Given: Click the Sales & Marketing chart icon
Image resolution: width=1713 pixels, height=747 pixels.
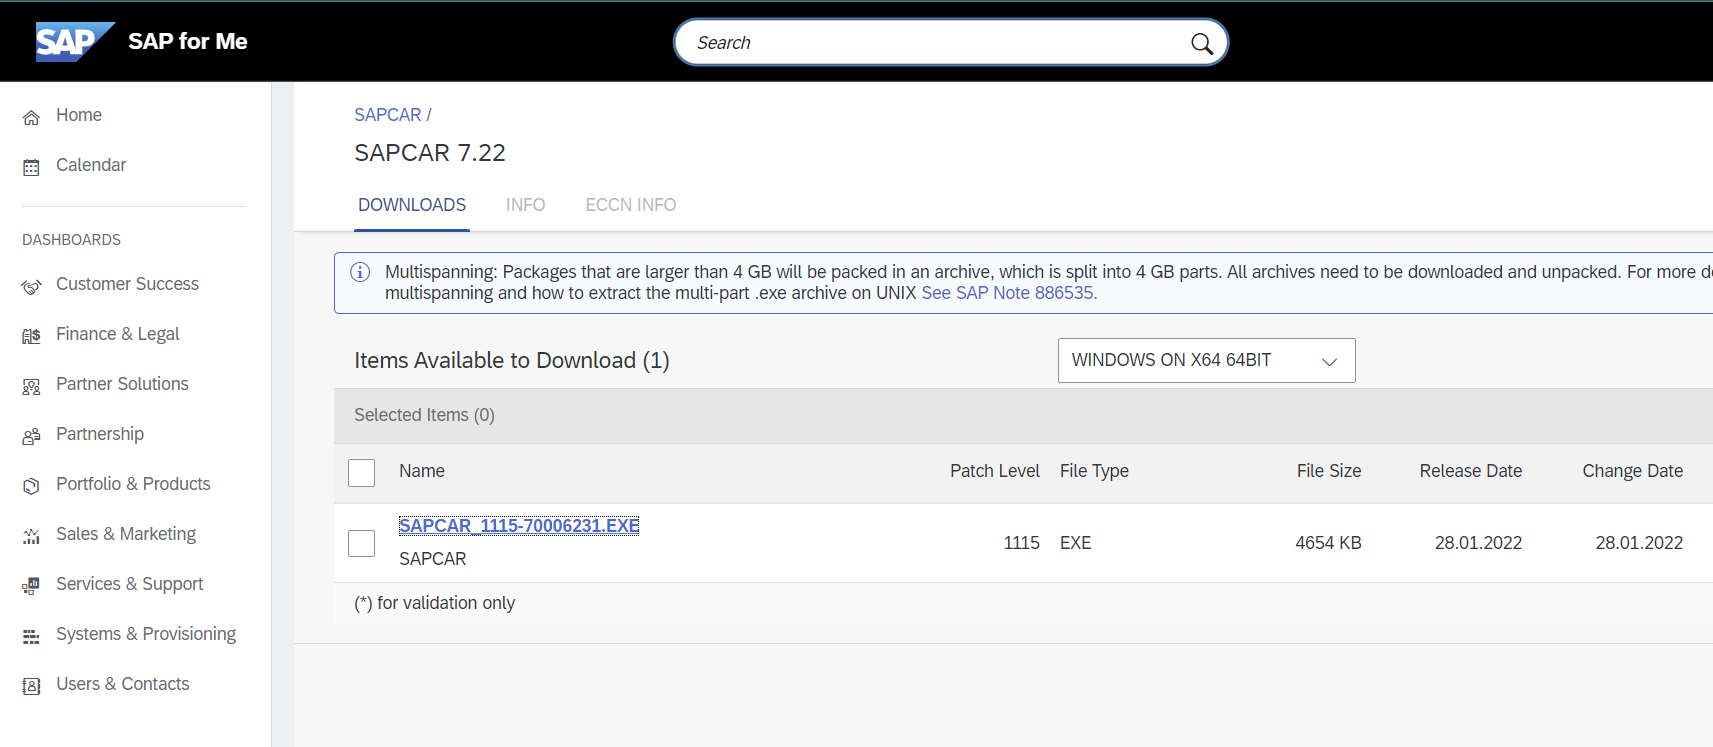Looking at the screenshot, I should click(31, 536).
